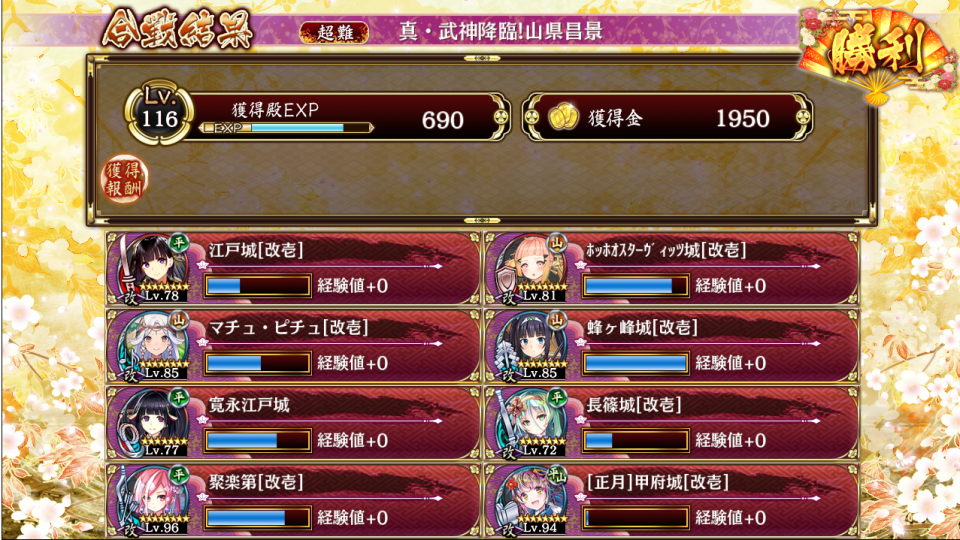
Task: Click 聚楽第[改壱] experience progress bar
Action: (x=258, y=517)
